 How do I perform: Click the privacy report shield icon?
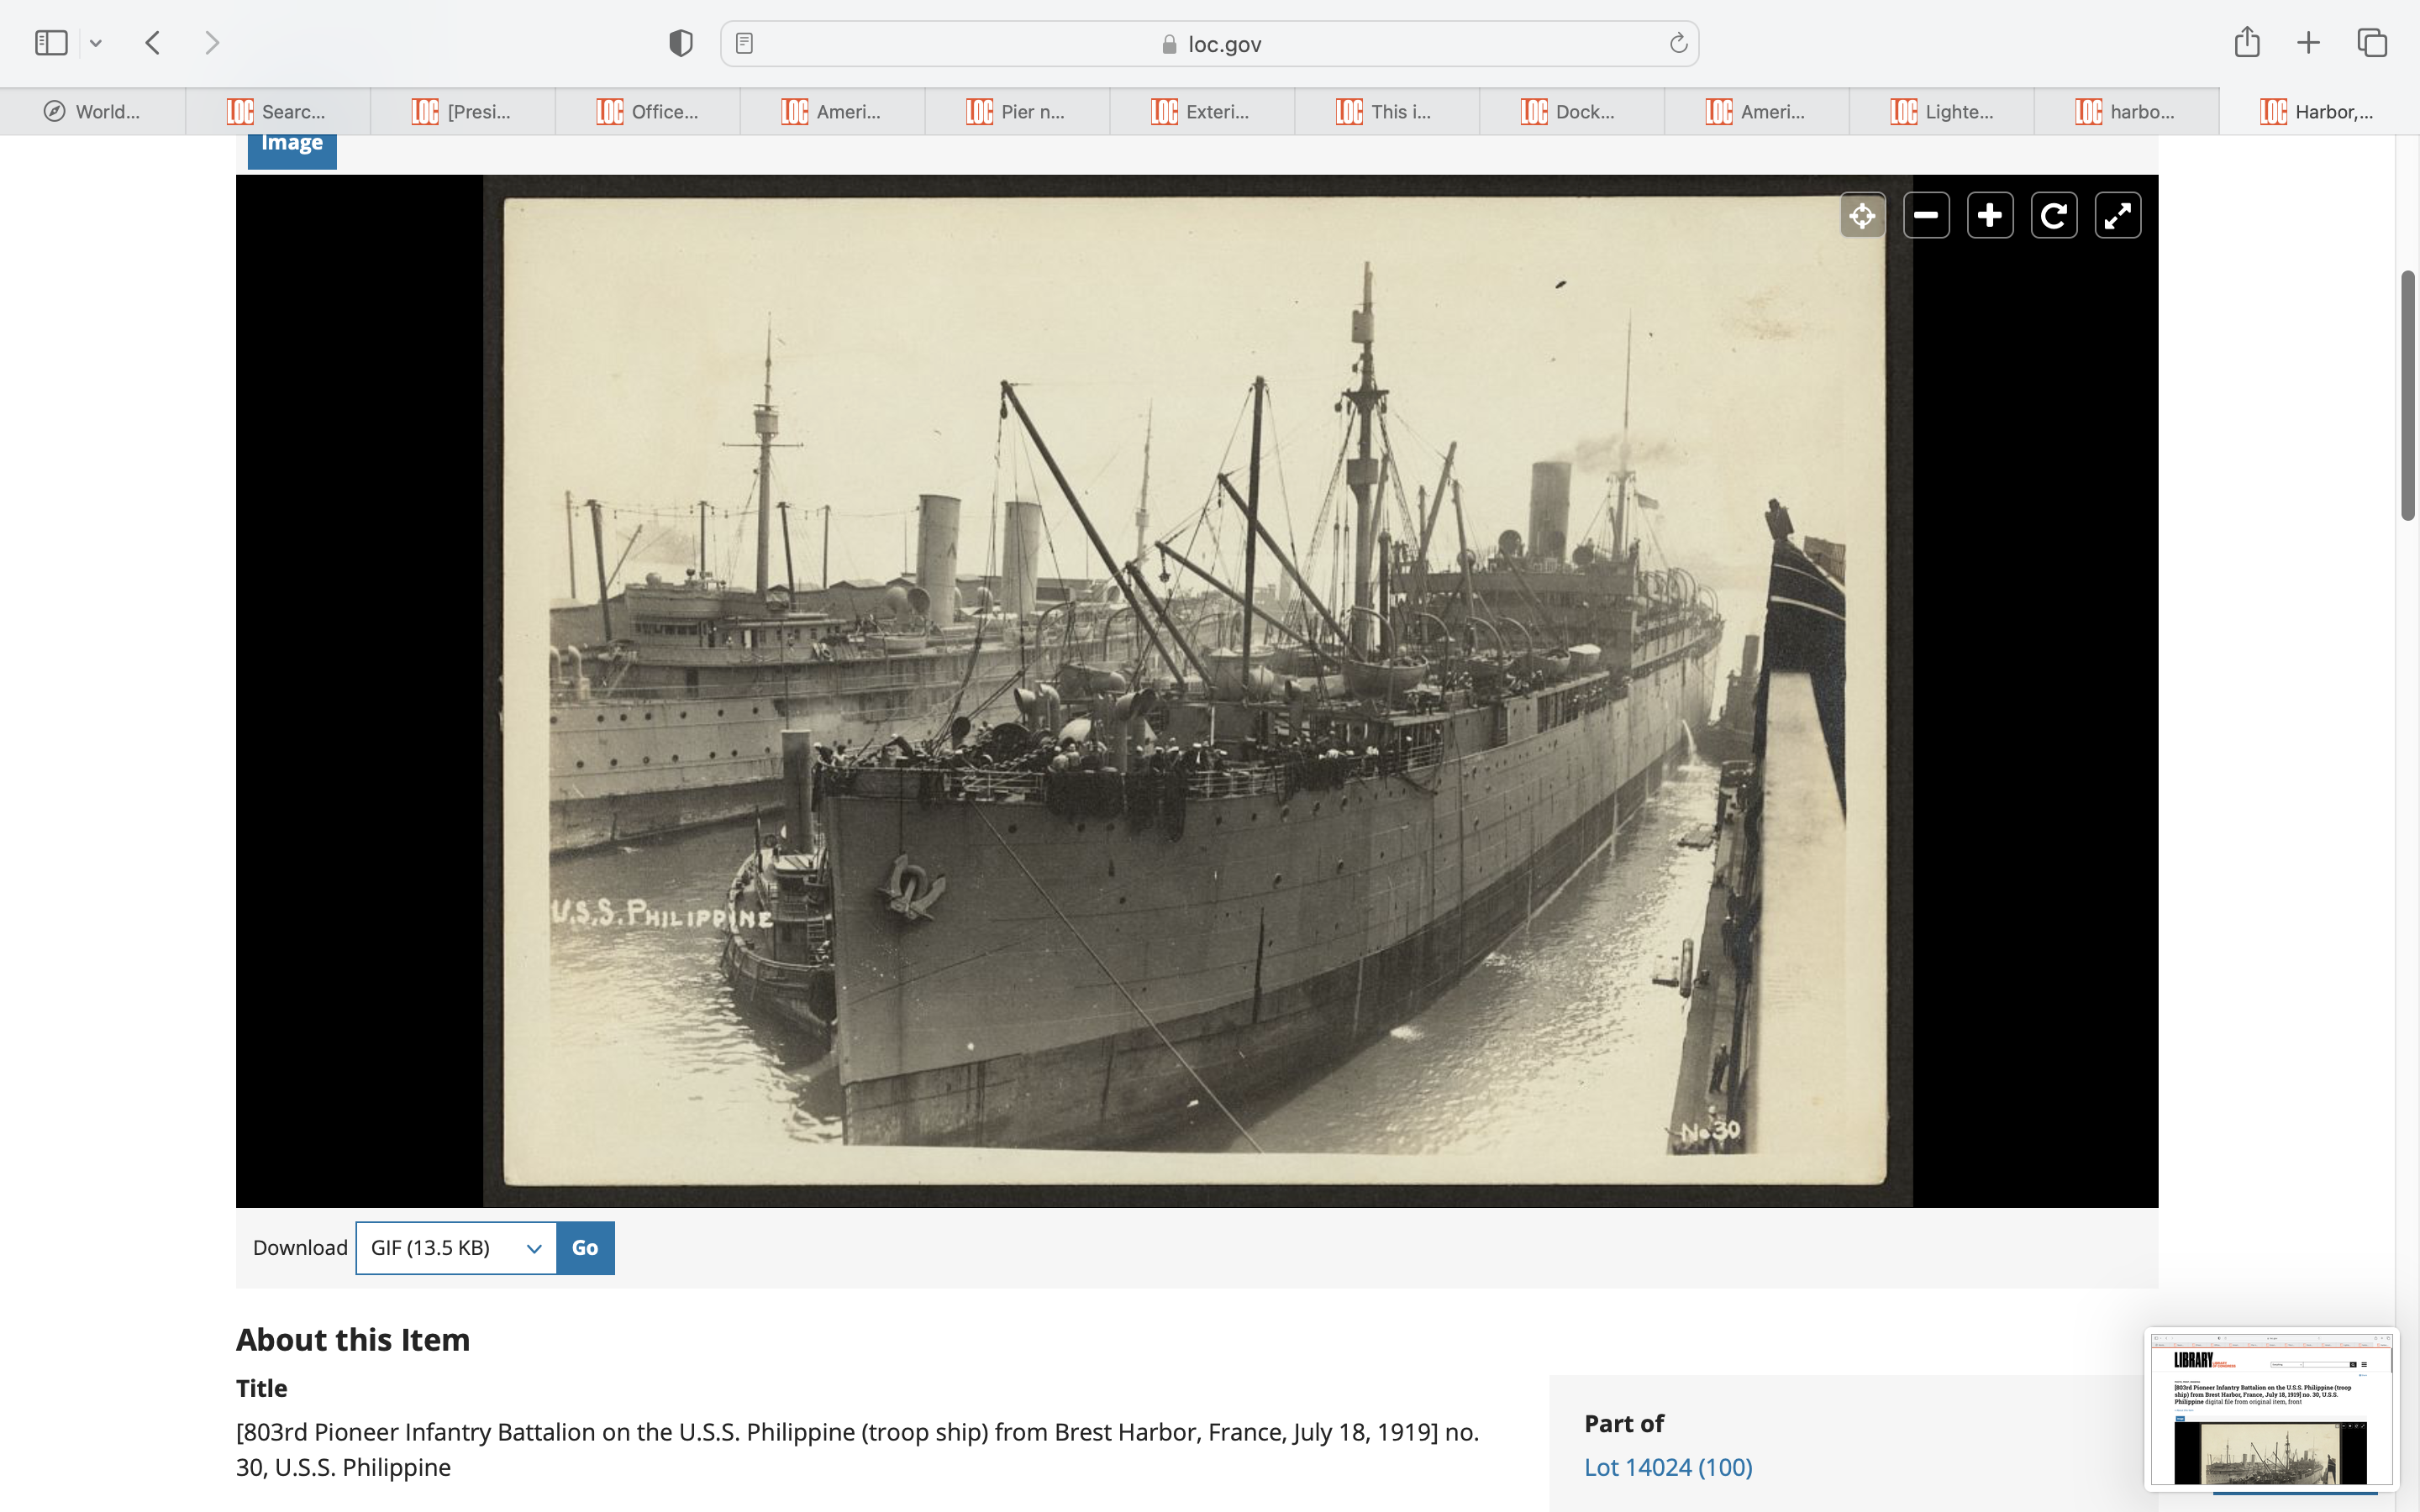coord(681,43)
